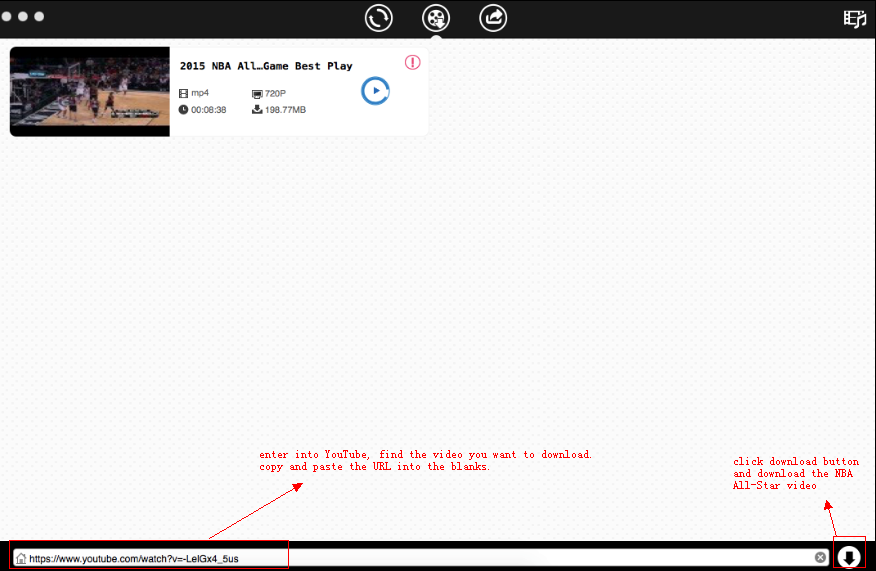Open the Share tab icon
Image resolution: width=876 pixels, height=571 pixels.
click(493, 18)
